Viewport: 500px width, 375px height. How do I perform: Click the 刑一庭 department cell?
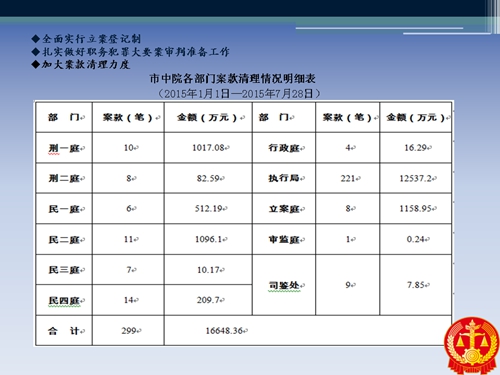64,148
